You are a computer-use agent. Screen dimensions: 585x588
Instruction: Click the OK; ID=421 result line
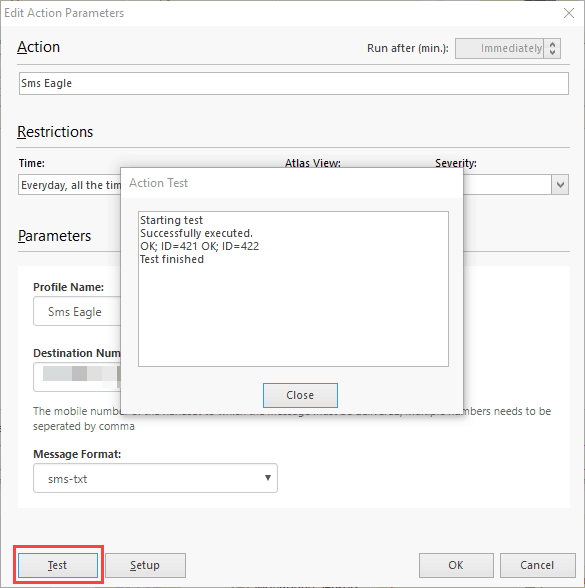point(168,246)
